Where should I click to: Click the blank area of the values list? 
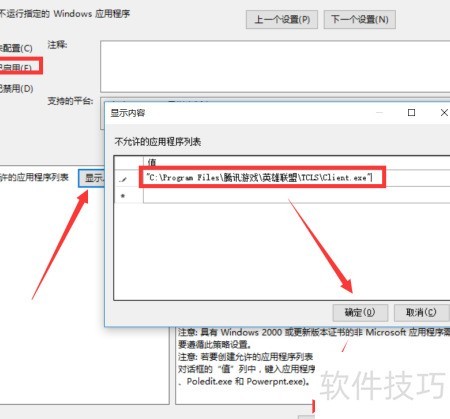[282, 251]
